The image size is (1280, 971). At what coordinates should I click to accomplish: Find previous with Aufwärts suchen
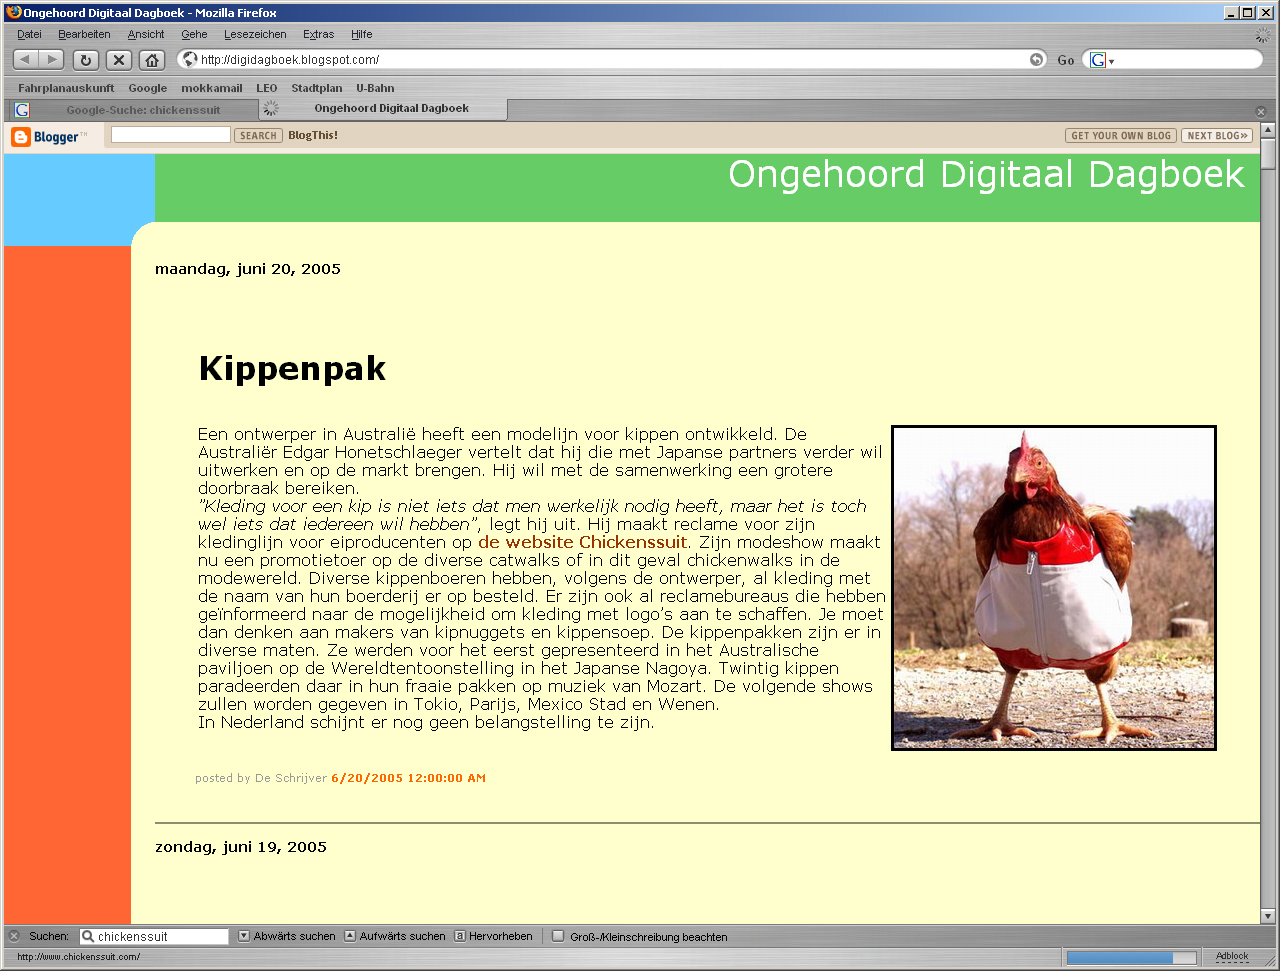(395, 936)
